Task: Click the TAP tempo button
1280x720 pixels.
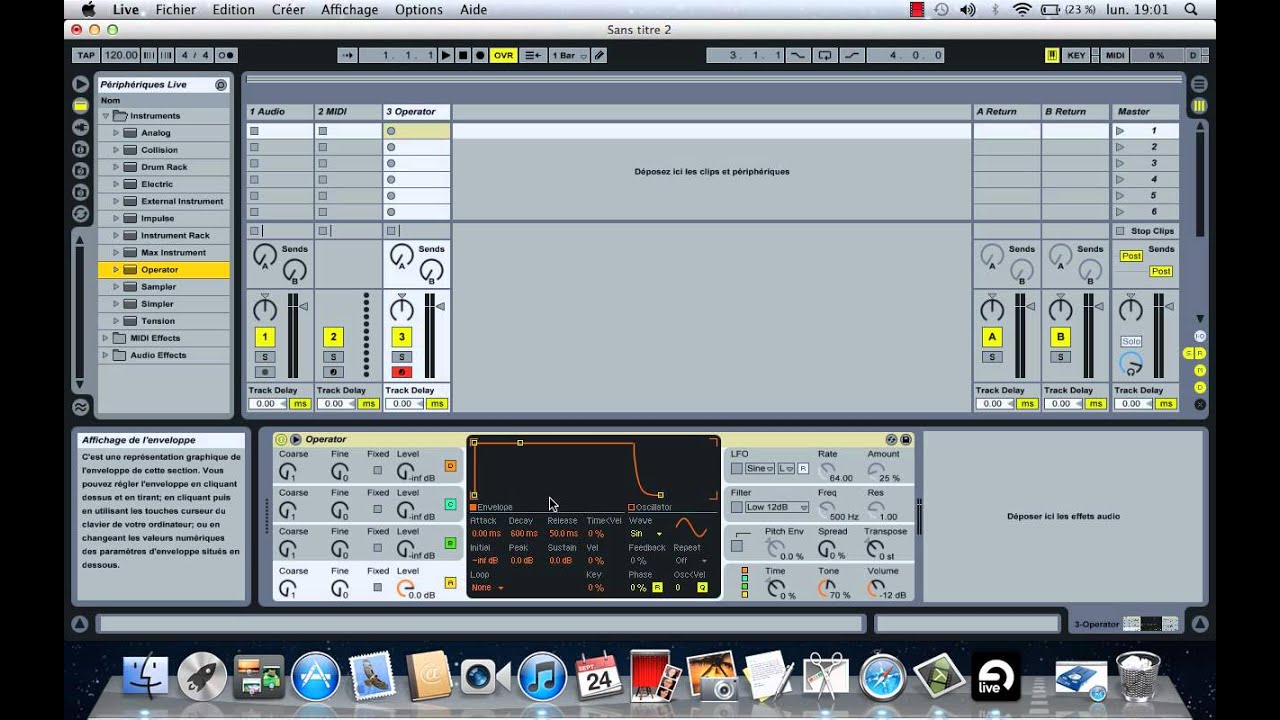Action: [x=86, y=55]
